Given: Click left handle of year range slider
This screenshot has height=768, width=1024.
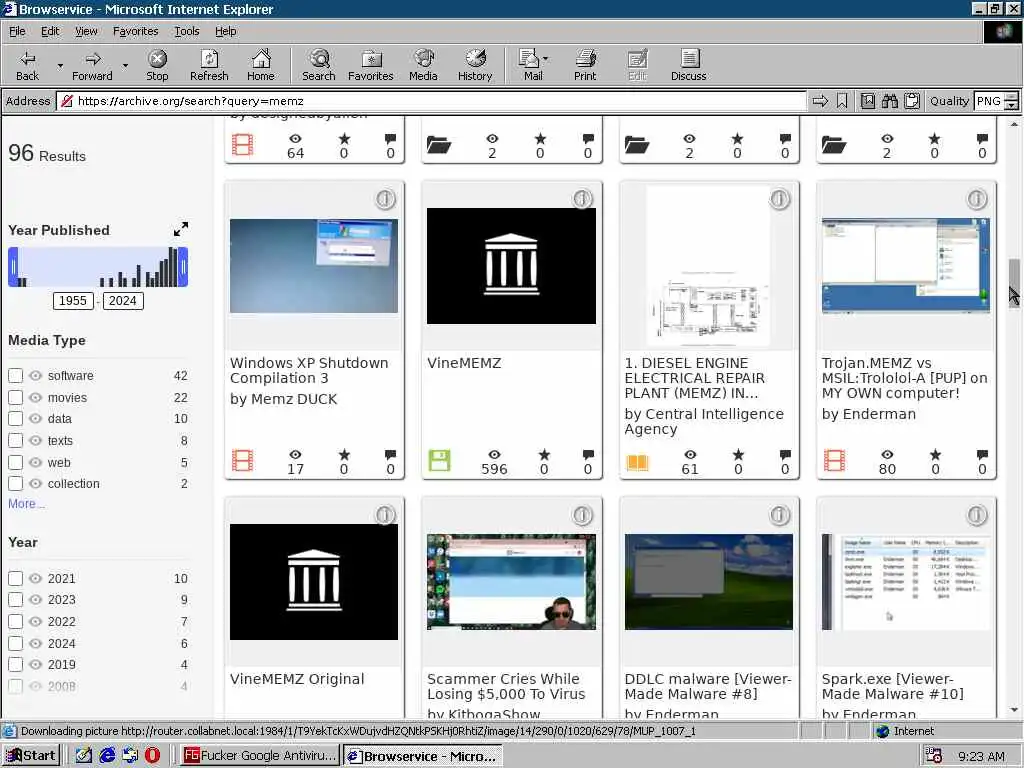Looking at the screenshot, I should coord(13,267).
